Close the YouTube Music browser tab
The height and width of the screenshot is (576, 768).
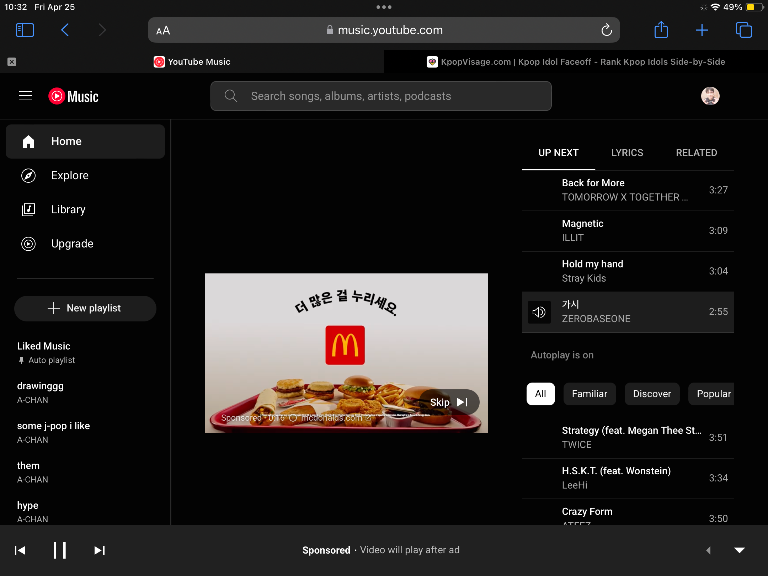pos(12,62)
